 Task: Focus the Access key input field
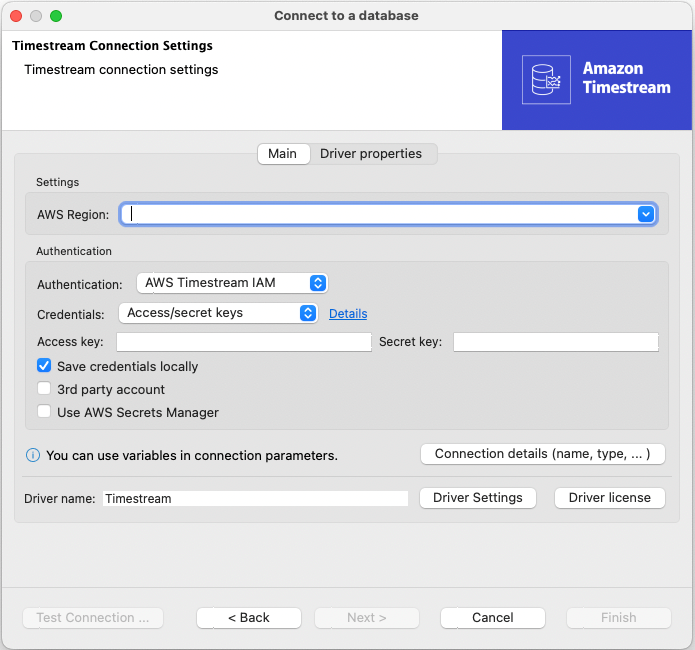(244, 342)
